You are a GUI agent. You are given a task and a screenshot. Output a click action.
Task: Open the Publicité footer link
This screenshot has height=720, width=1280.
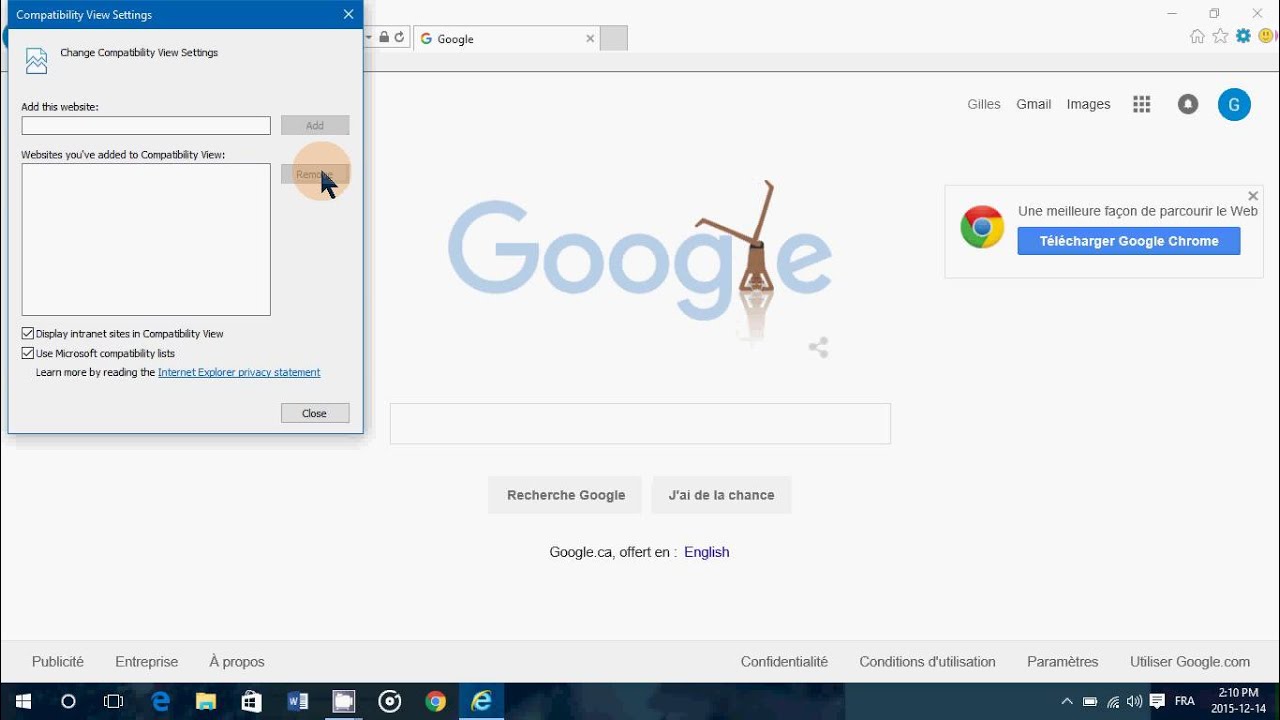click(58, 662)
